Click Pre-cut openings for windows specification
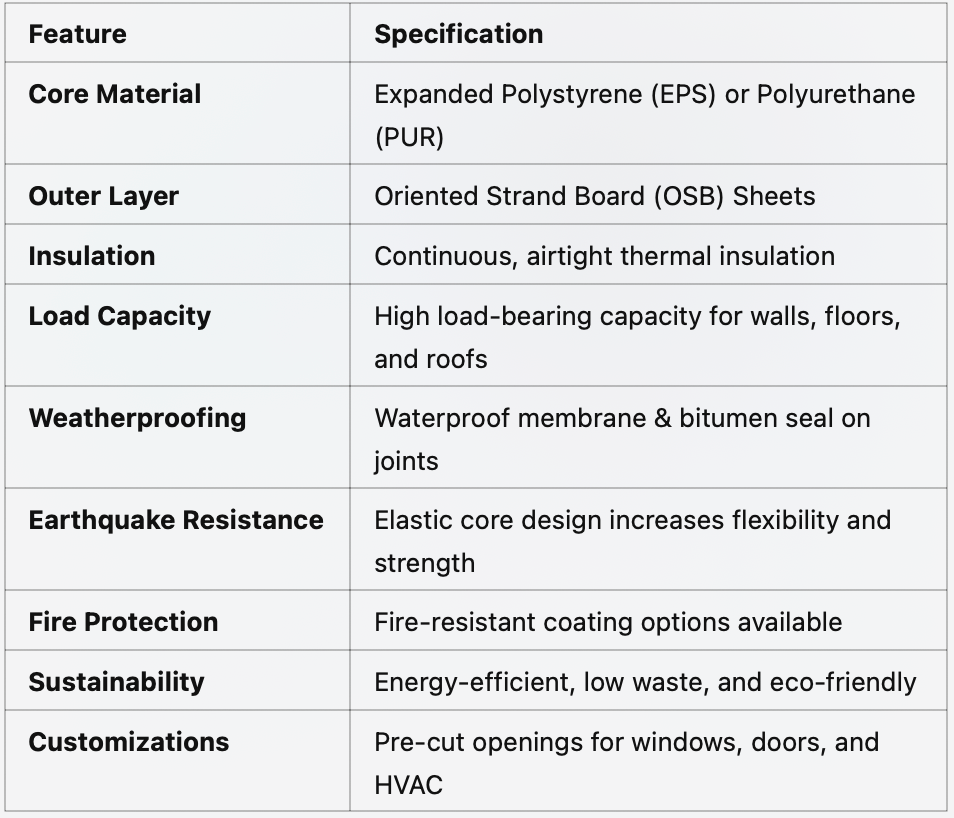Screen dimensions: 954x818 (627, 763)
